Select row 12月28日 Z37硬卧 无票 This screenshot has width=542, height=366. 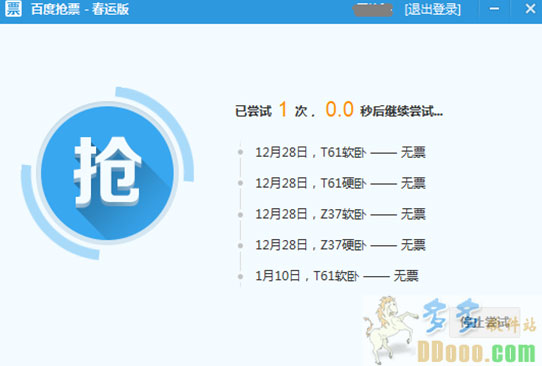click(x=340, y=245)
